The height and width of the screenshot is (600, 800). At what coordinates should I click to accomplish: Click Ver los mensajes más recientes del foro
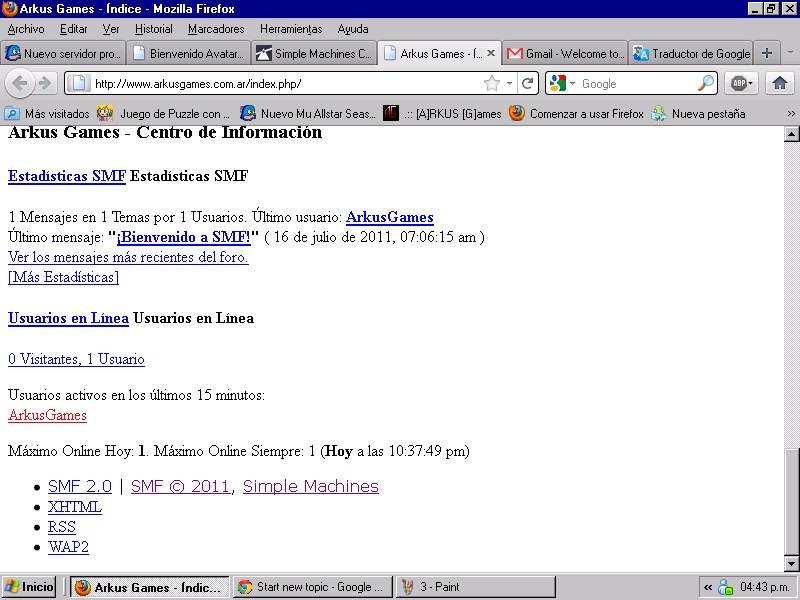[x=128, y=257]
